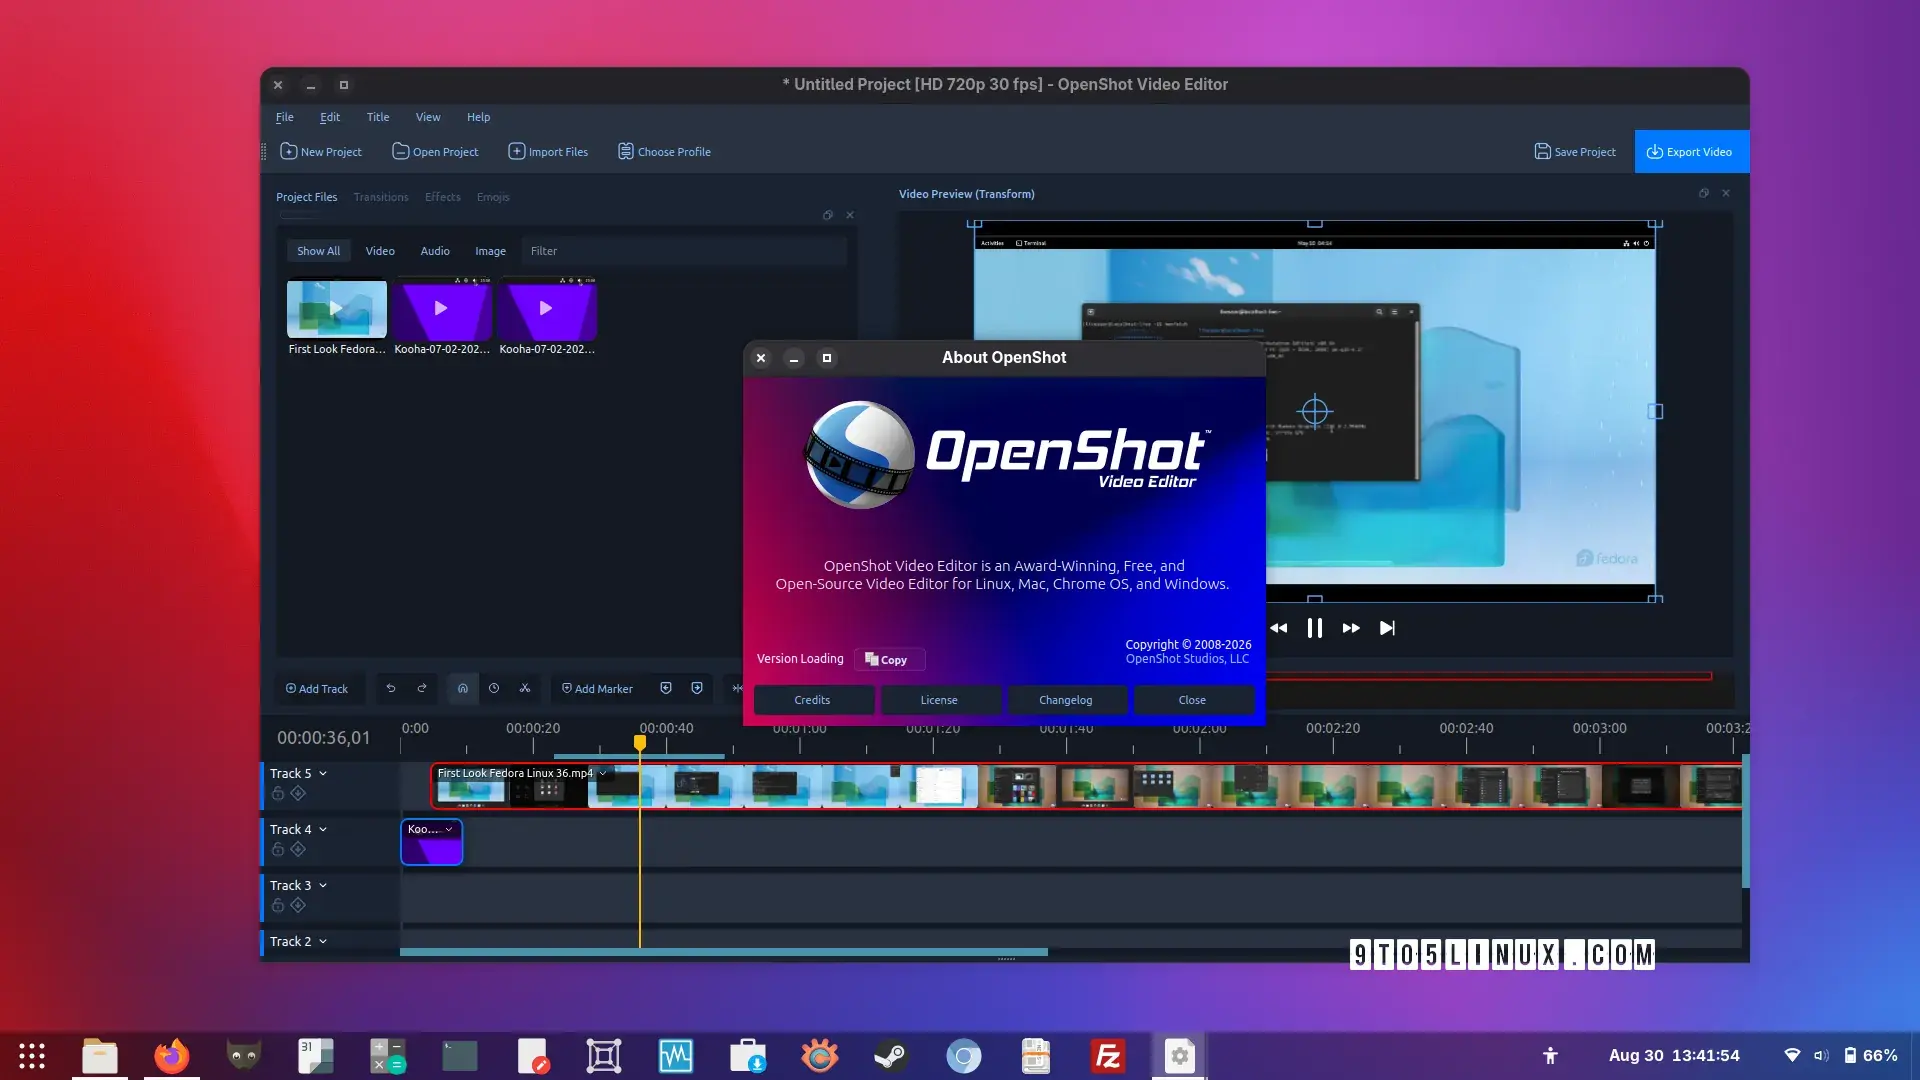1920x1080 pixels.
Task: Launch Steam from the dock
Action: 891,1056
